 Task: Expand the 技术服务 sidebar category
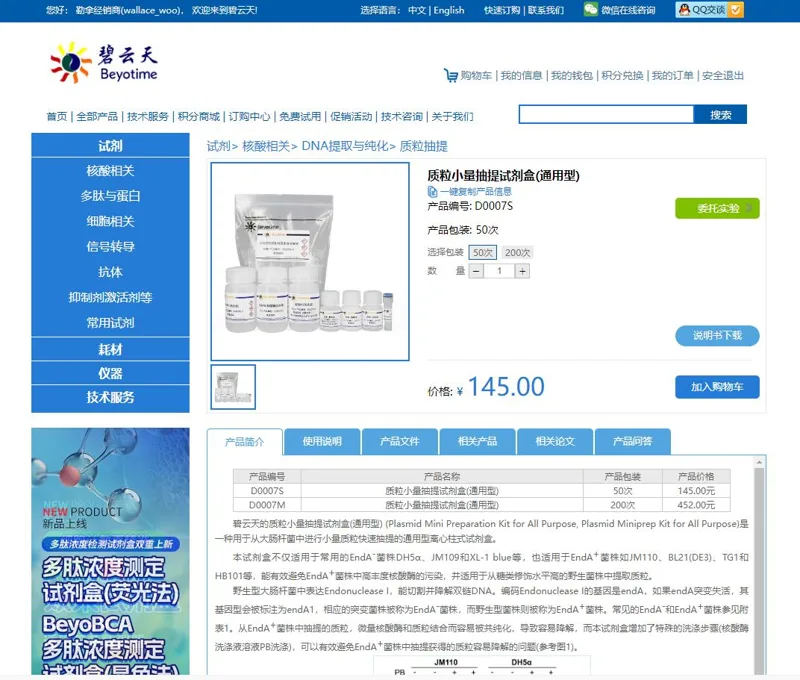[110, 397]
